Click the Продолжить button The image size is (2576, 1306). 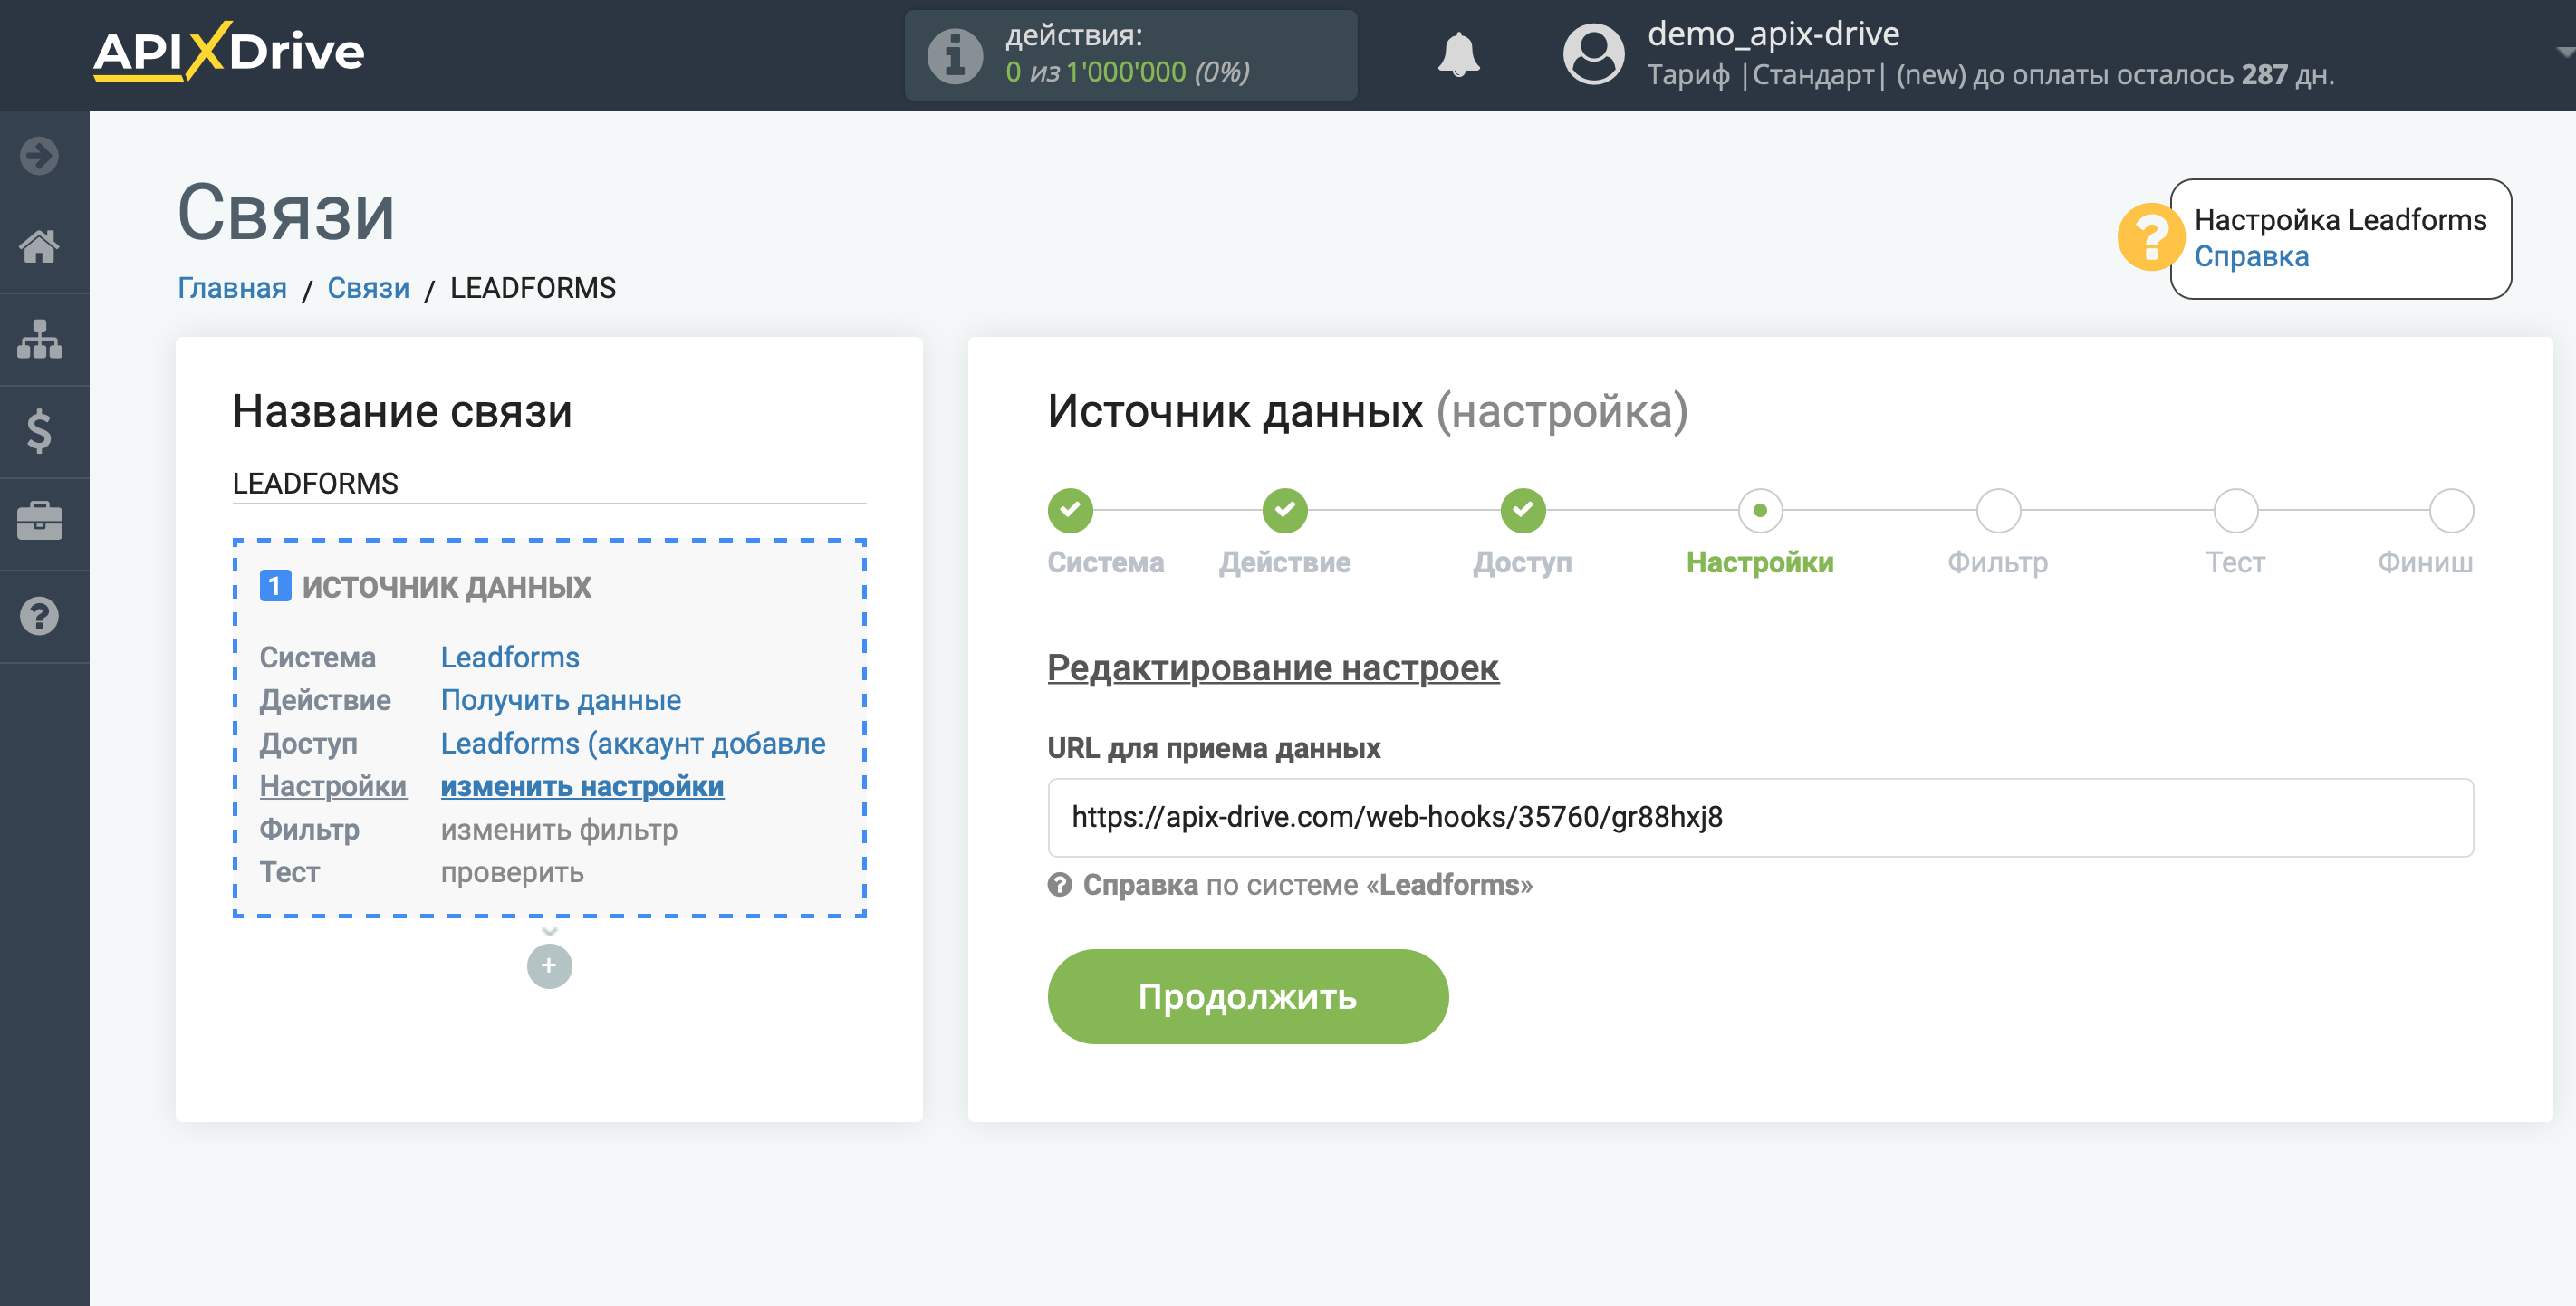(1247, 996)
